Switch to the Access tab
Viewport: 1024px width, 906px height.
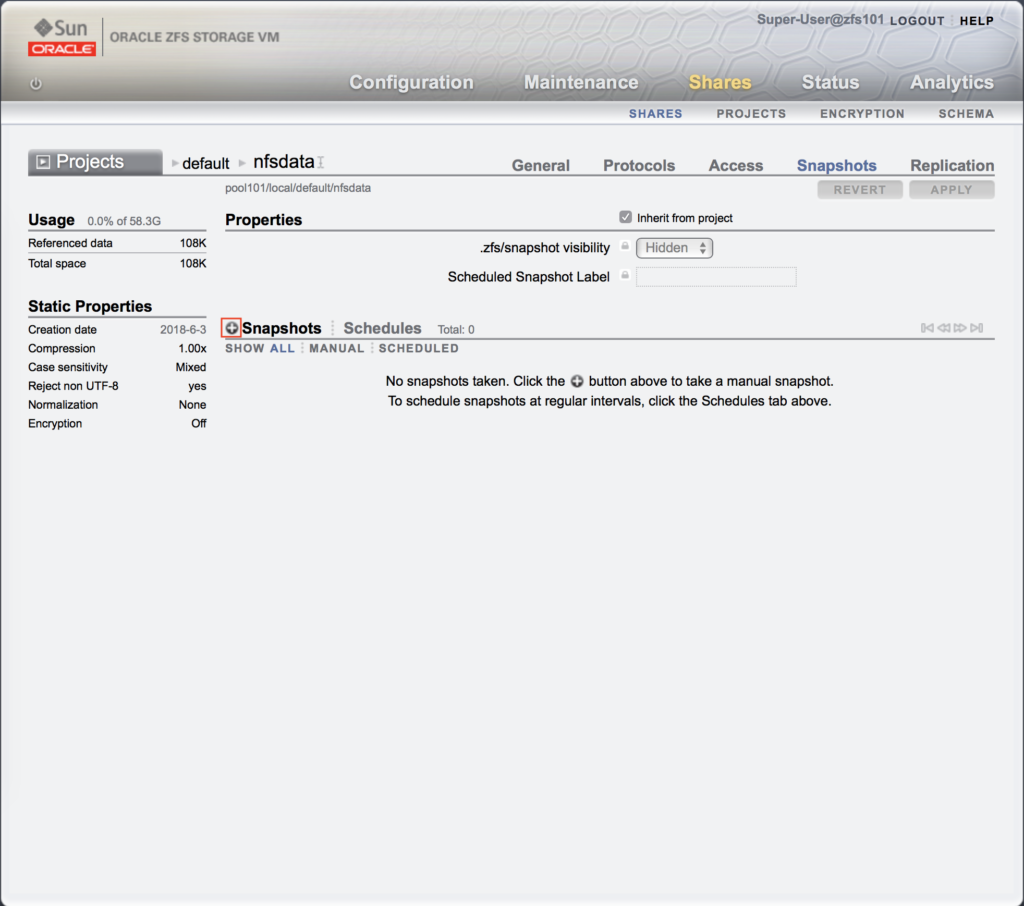(735, 165)
